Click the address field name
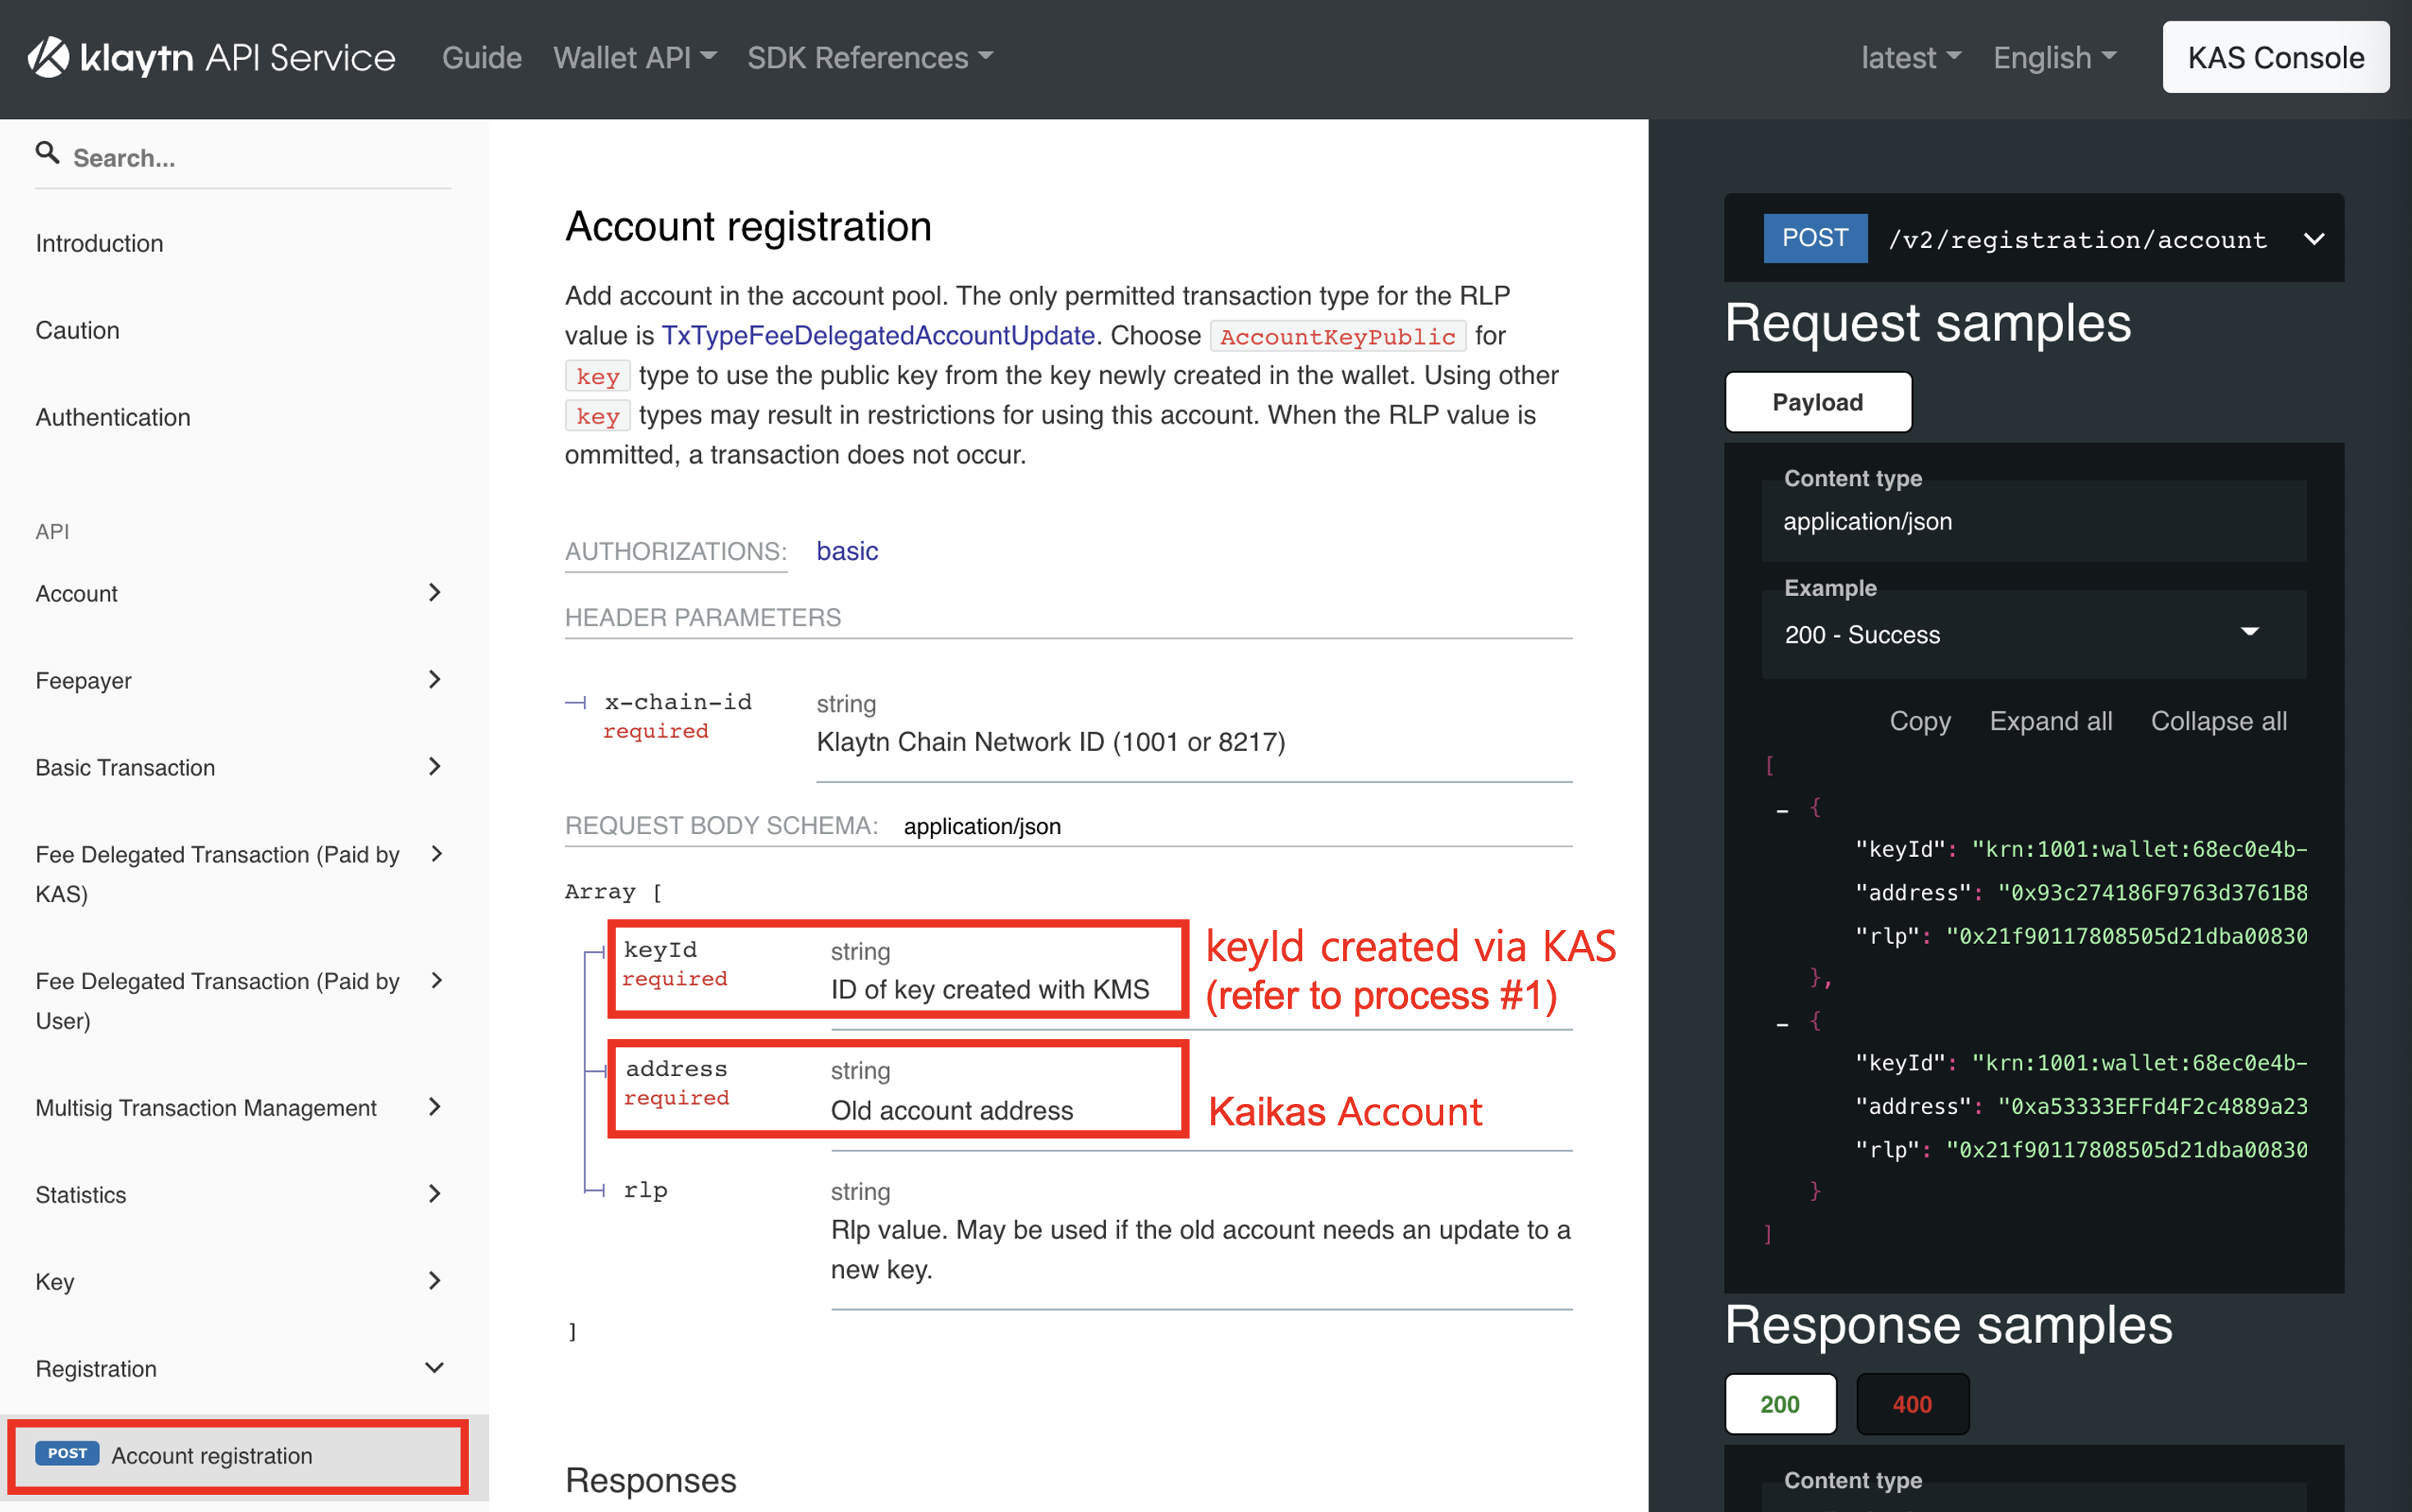Image resolution: width=2412 pixels, height=1512 pixels. tap(676, 1069)
